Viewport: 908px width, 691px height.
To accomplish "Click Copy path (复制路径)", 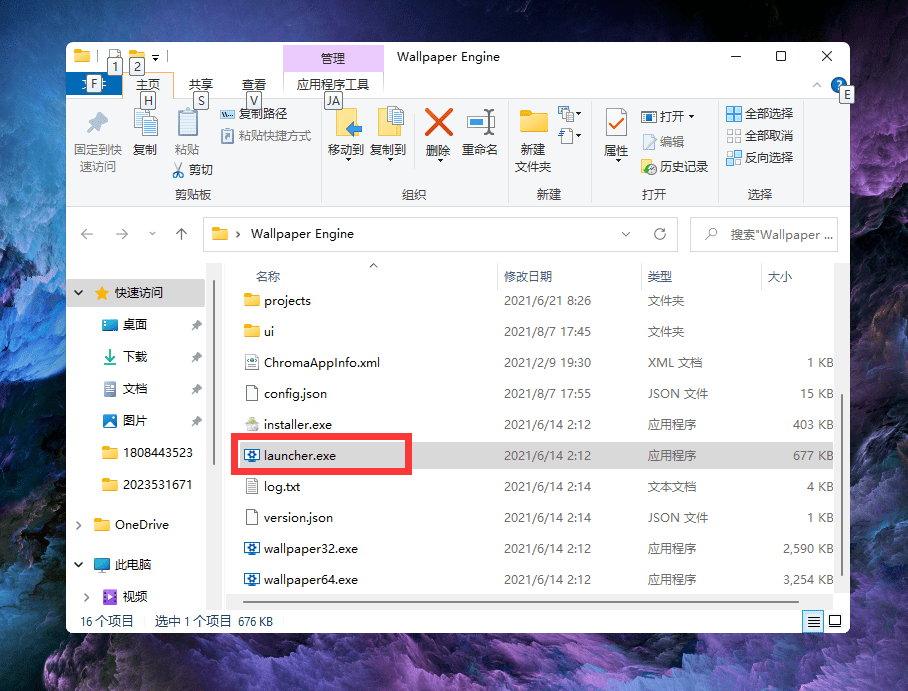I will click(x=254, y=114).
